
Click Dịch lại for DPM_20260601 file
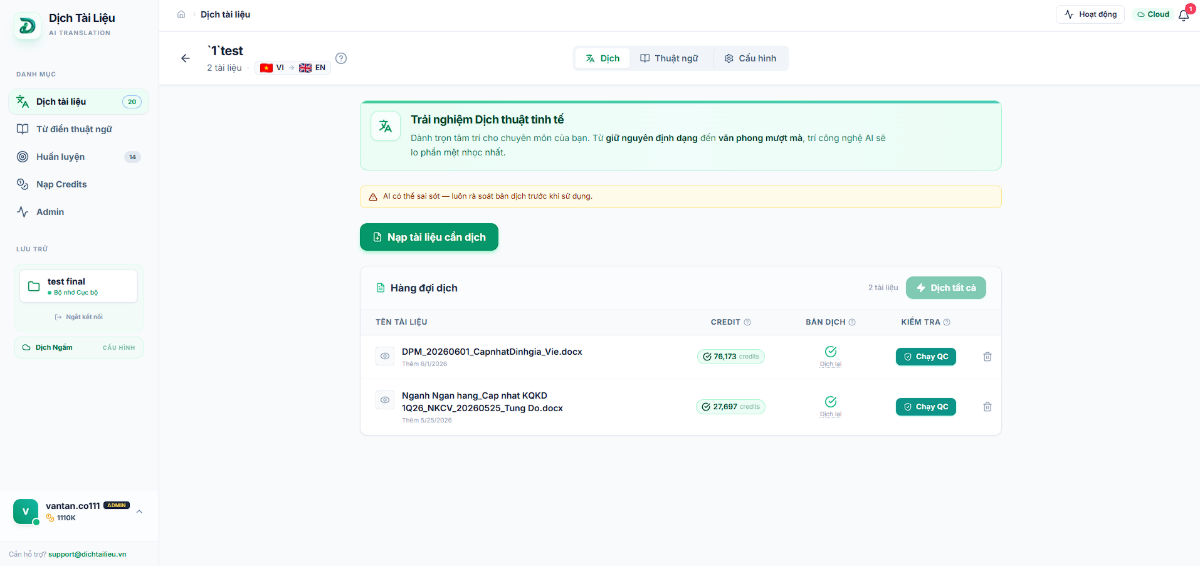point(830,364)
